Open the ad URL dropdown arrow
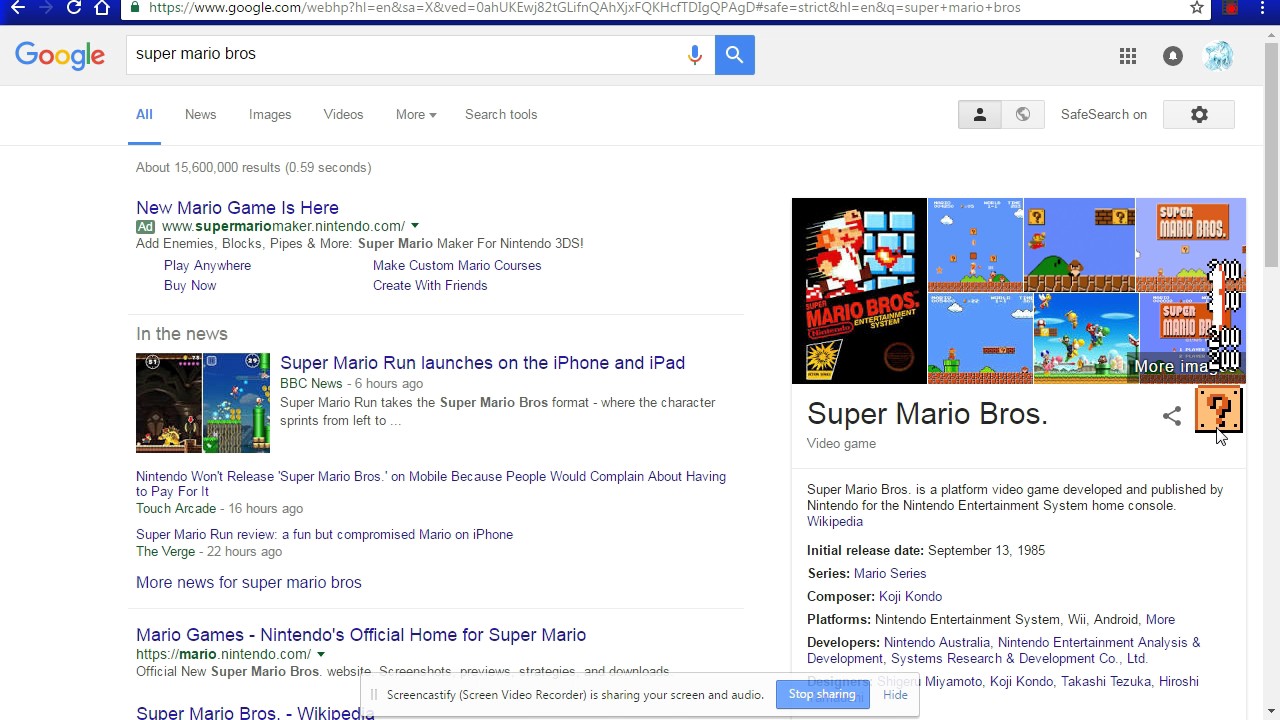This screenshot has height=720, width=1280. (415, 226)
